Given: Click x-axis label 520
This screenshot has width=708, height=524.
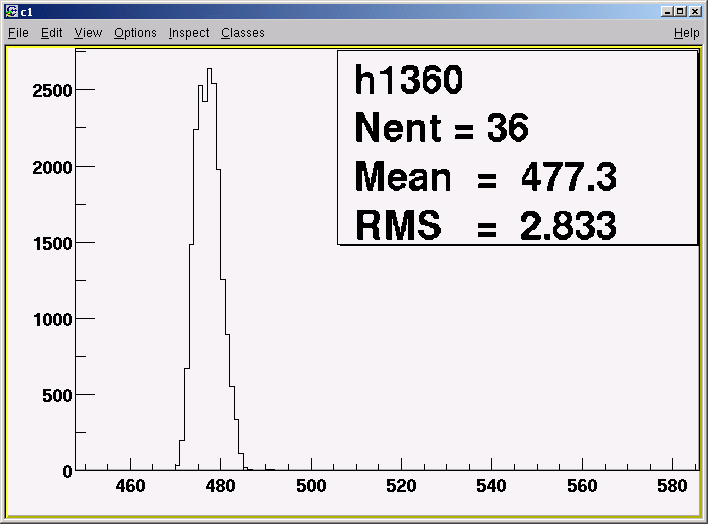Looking at the screenshot, I should (401, 486).
